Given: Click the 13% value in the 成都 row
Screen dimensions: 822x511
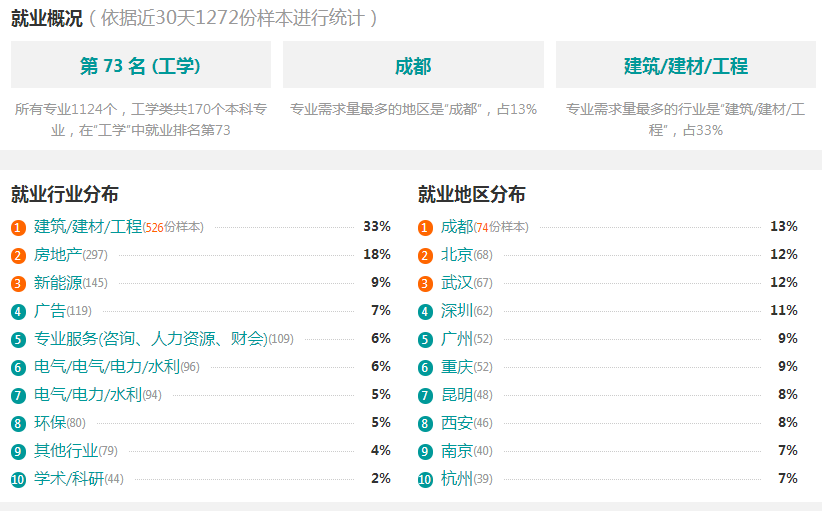Looking at the screenshot, I should point(784,226).
